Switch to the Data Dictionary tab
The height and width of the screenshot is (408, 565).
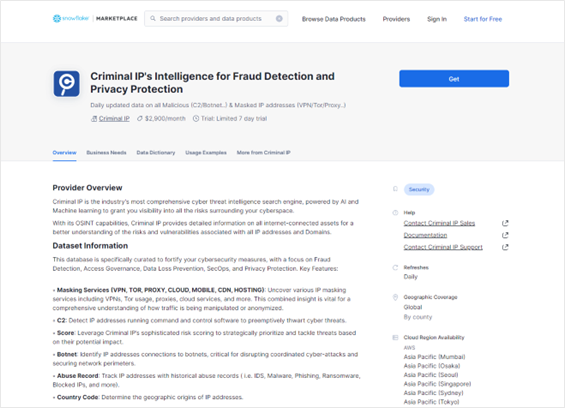point(156,152)
